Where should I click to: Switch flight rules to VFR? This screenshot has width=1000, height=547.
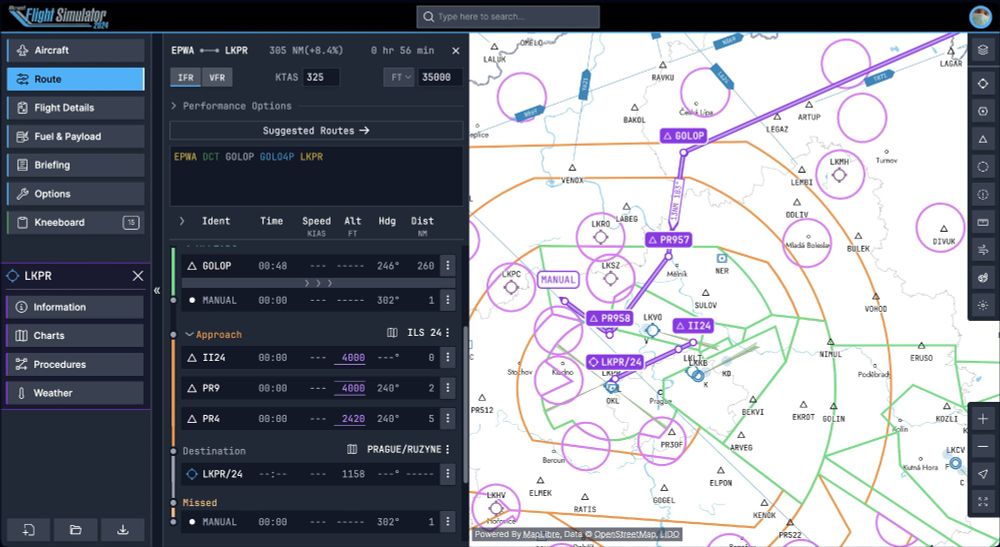click(x=217, y=77)
